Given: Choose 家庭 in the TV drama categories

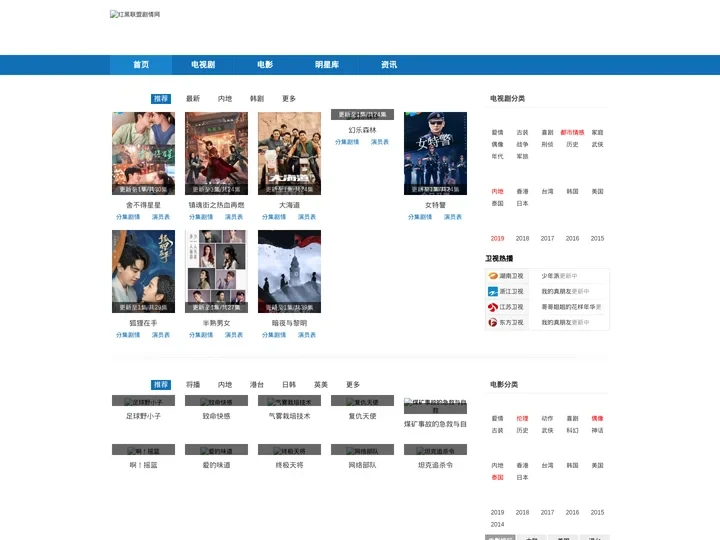Looking at the screenshot, I should pyautogui.click(x=597, y=133).
